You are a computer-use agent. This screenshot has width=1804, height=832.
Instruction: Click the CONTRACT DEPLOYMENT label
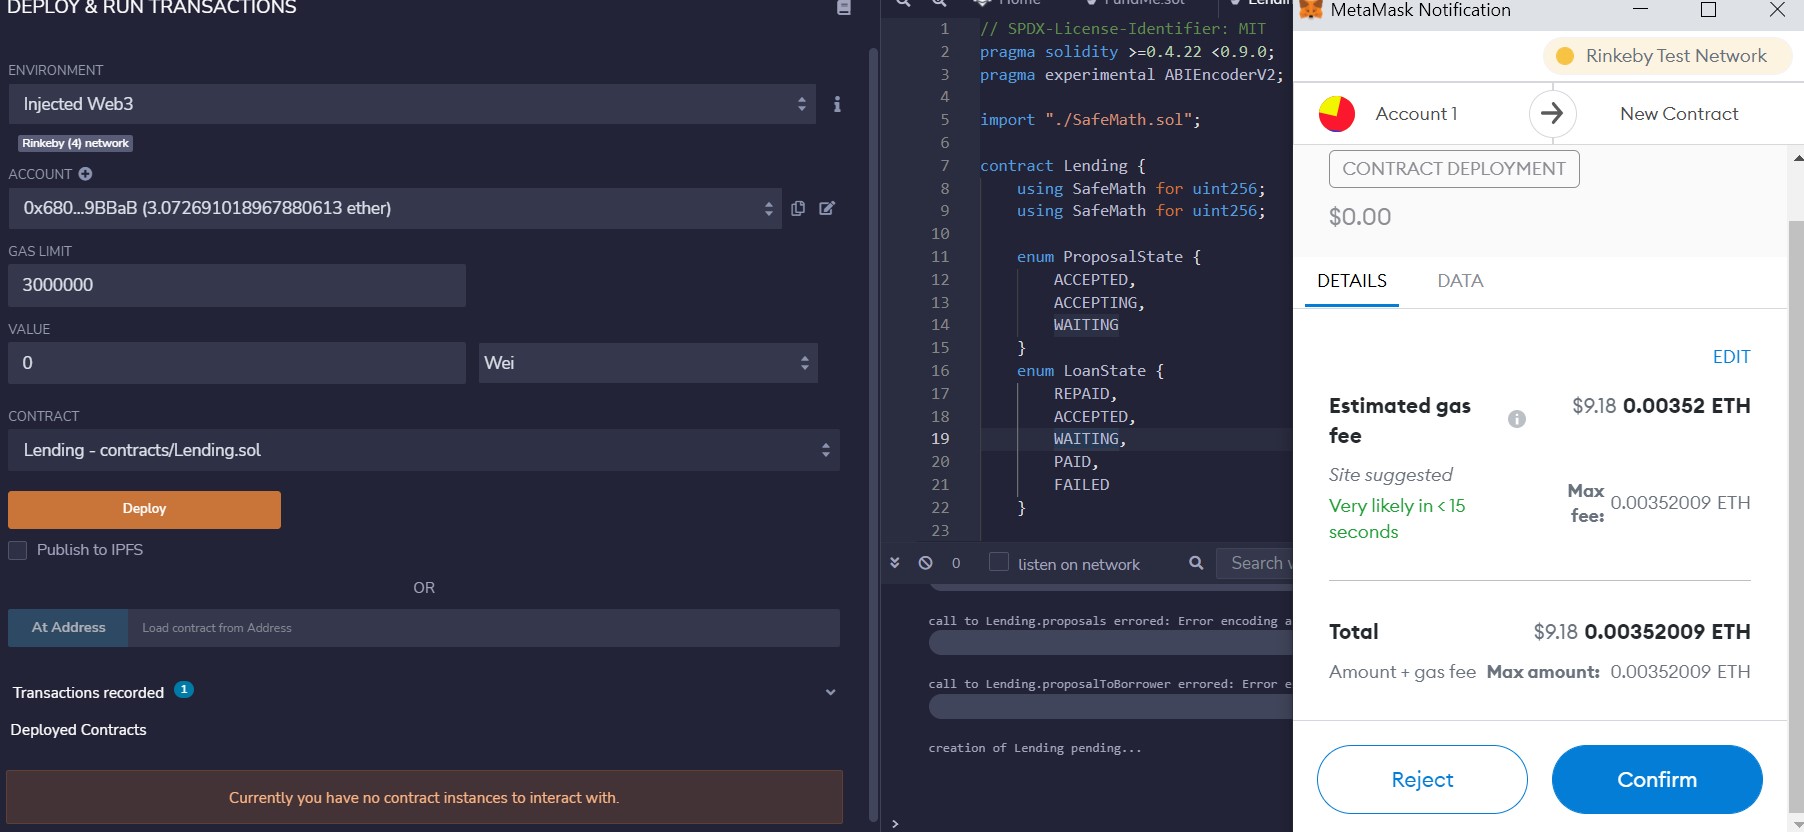click(x=1454, y=169)
